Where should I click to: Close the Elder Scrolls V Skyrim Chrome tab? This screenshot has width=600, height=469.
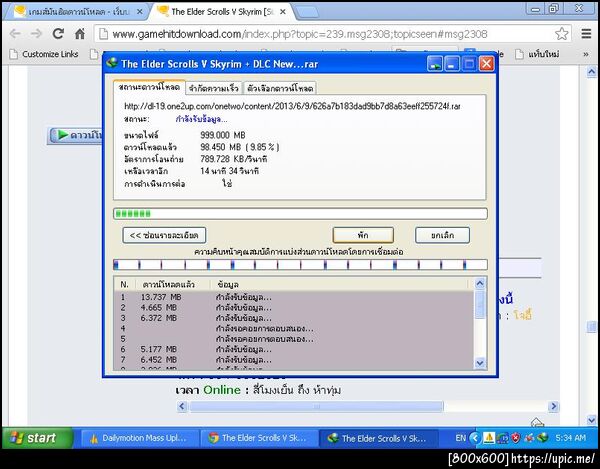(x=283, y=12)
